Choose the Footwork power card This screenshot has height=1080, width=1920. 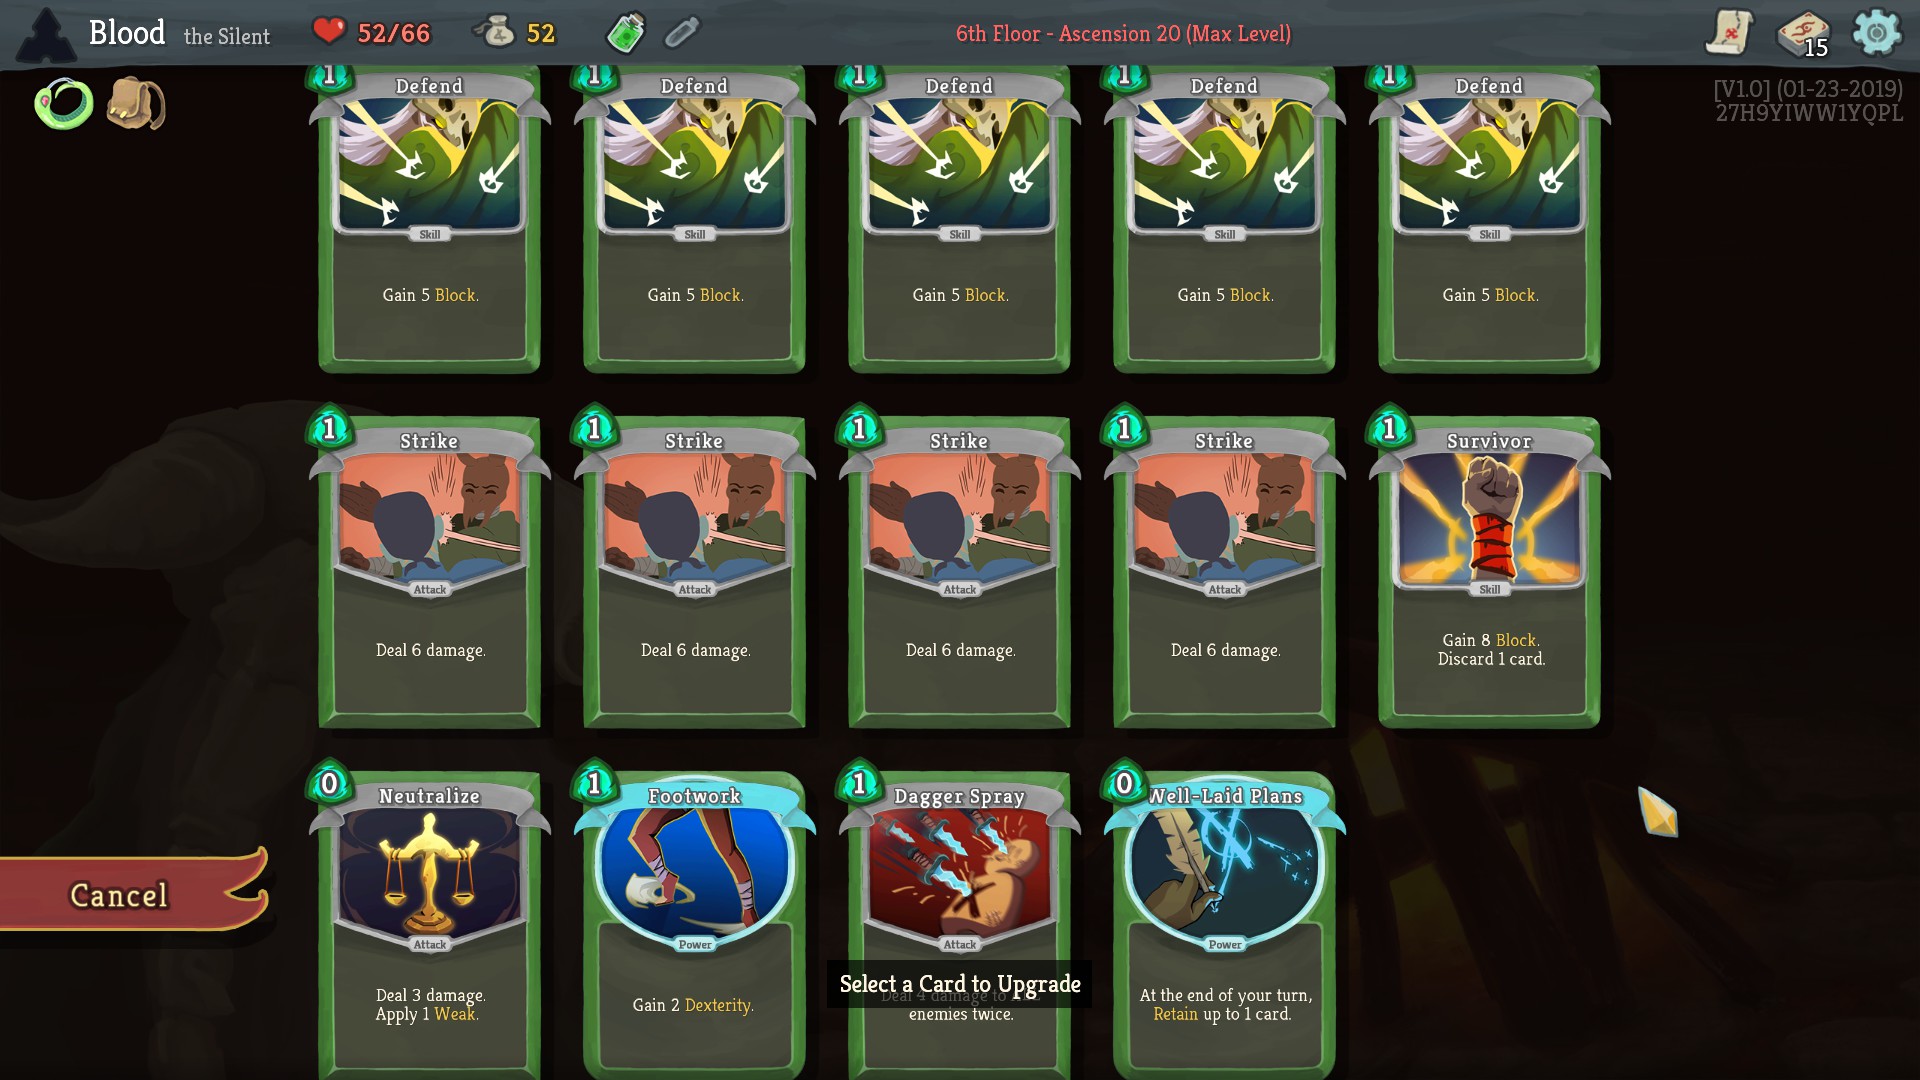pyautogui.click(x=694, y=919)
